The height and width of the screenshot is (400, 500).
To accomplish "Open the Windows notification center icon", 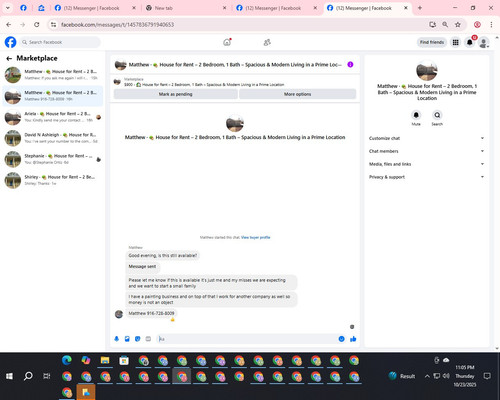I will [487, 376].
